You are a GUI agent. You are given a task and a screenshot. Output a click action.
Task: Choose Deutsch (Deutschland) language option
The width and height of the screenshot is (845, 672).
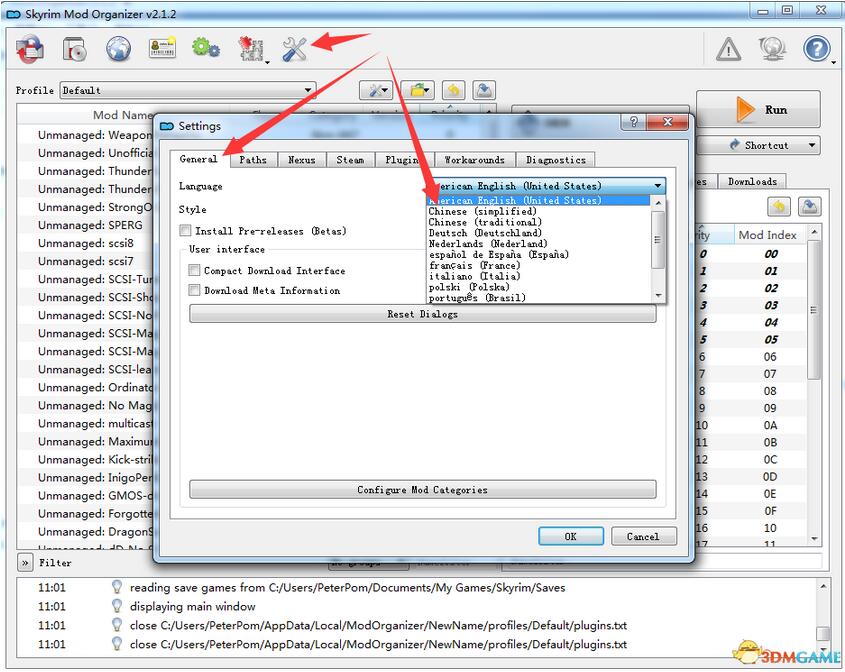pyautogui.click(x=538, y=233)
